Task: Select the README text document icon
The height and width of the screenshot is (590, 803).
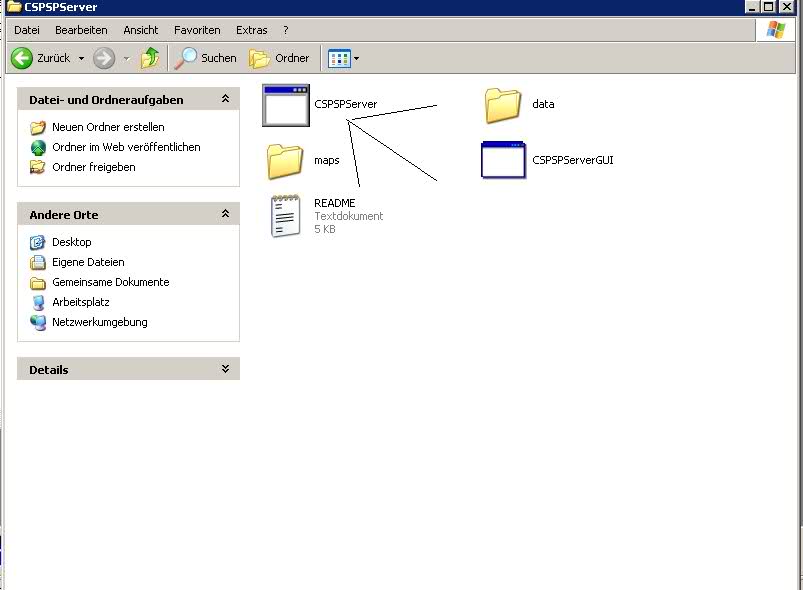Action: coord(285,216)
